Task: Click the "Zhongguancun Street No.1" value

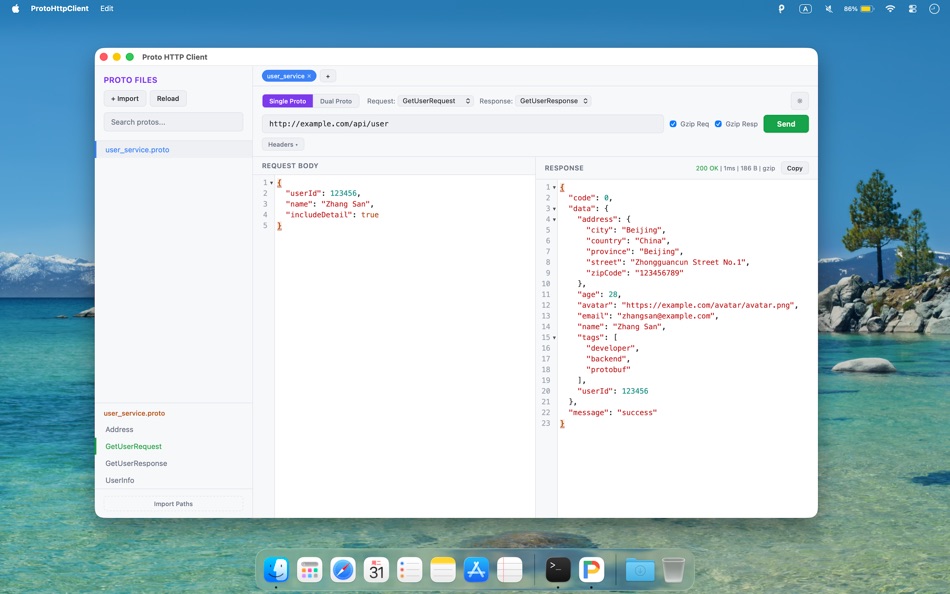Action: (688, 262)
